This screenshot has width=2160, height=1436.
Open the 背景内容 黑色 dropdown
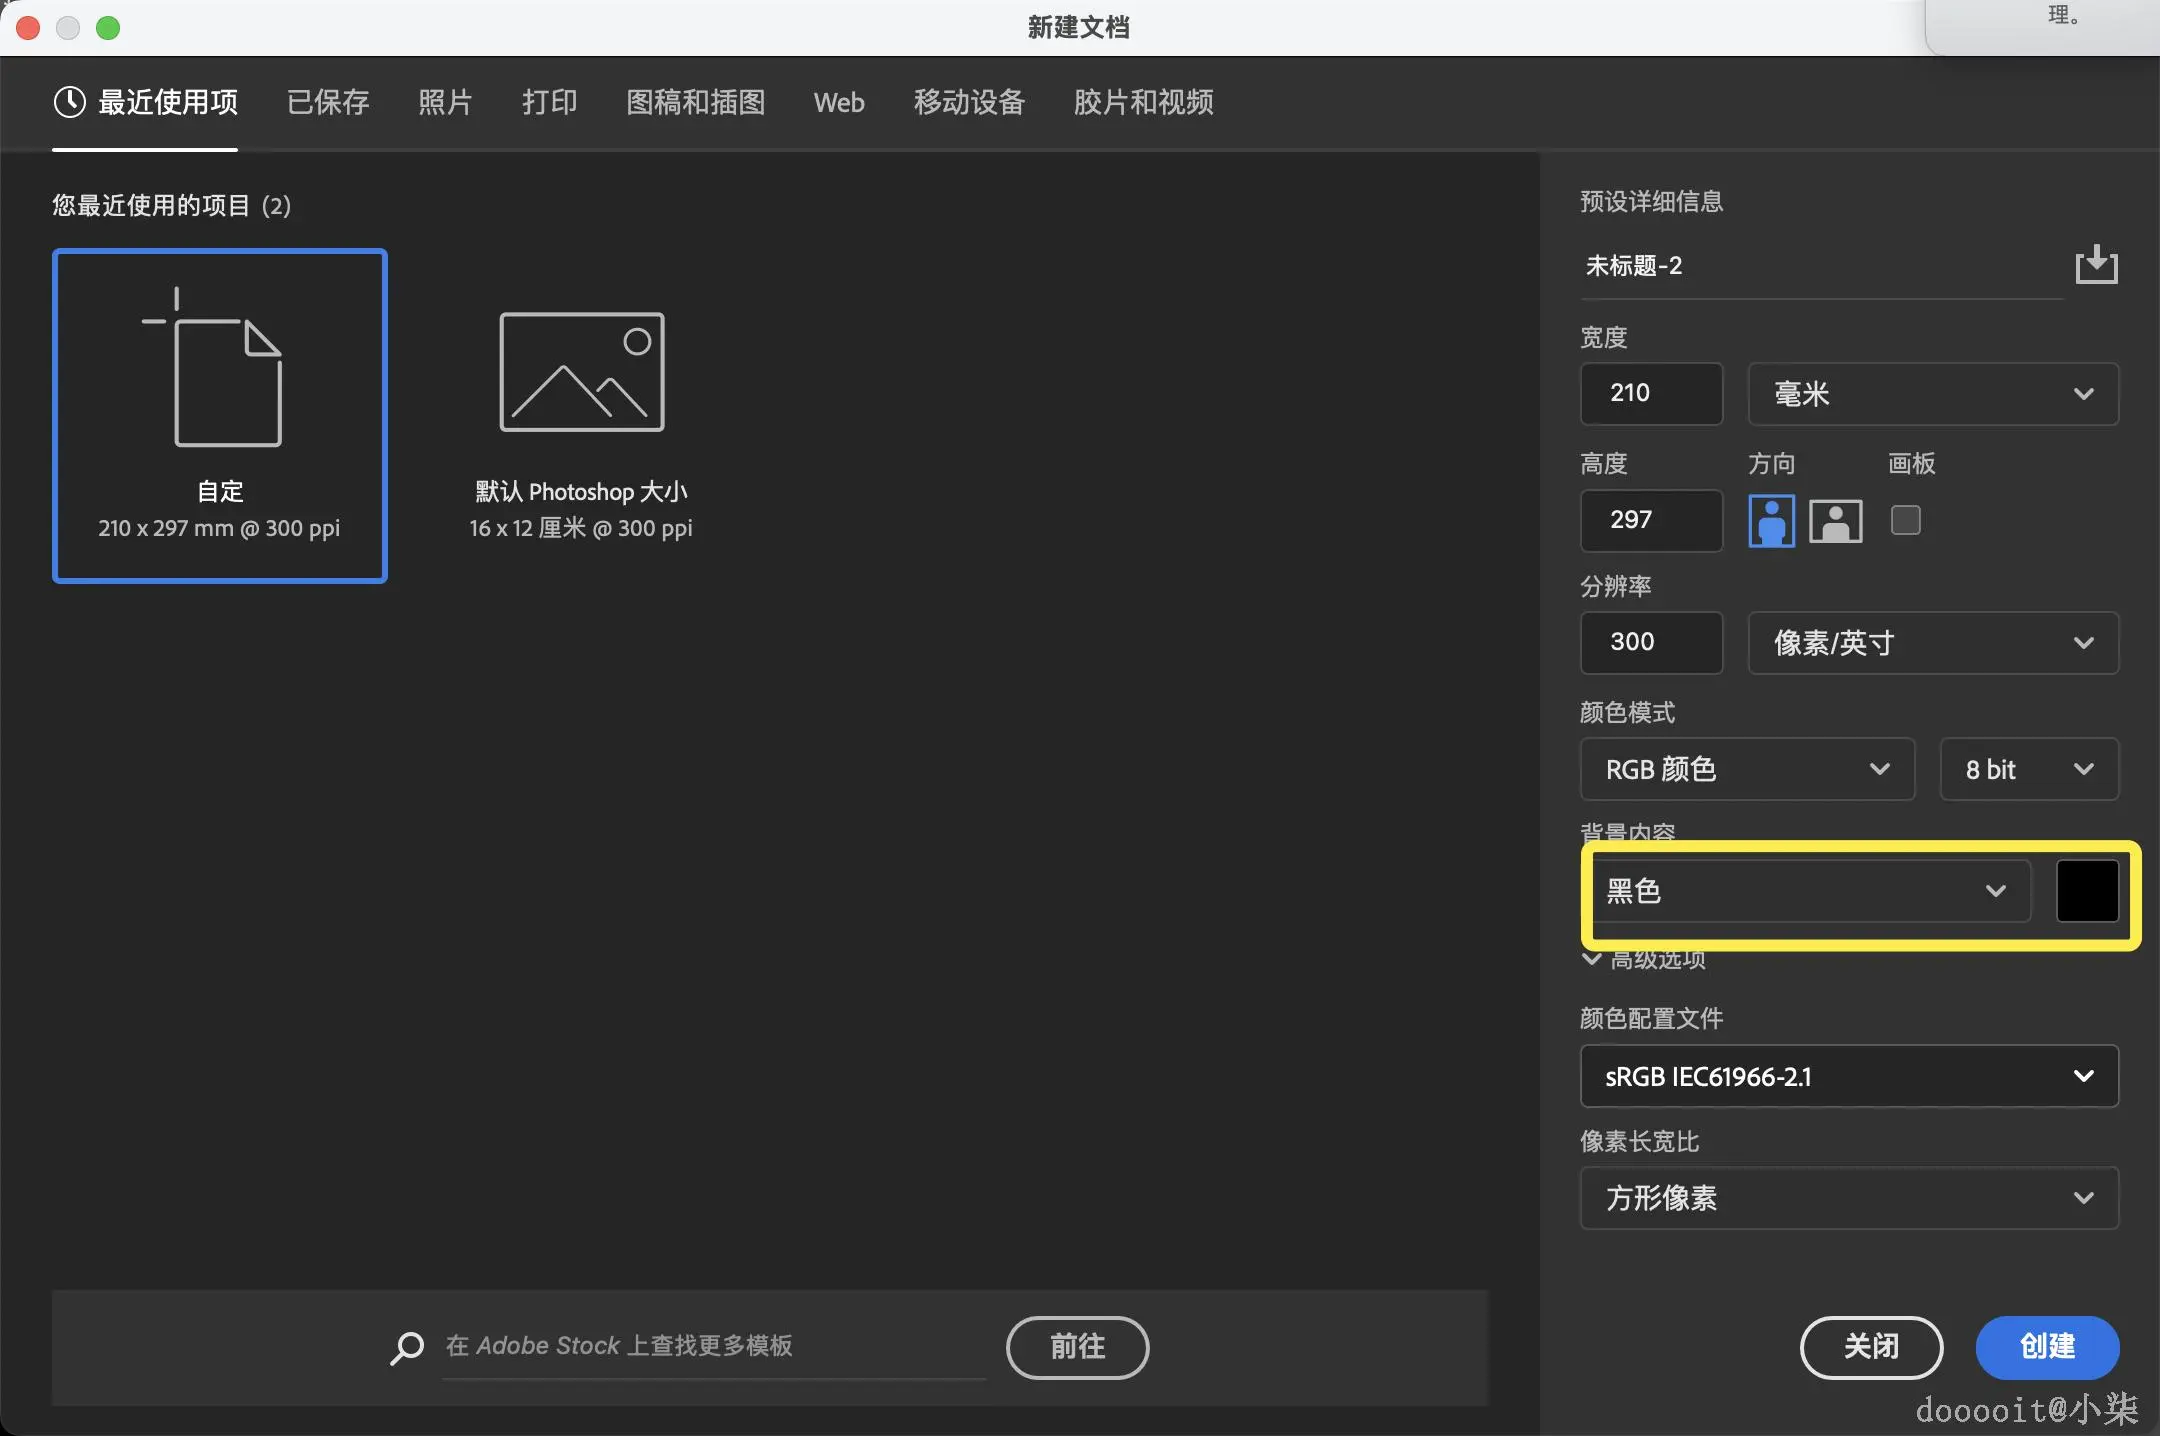(1806, 891)
